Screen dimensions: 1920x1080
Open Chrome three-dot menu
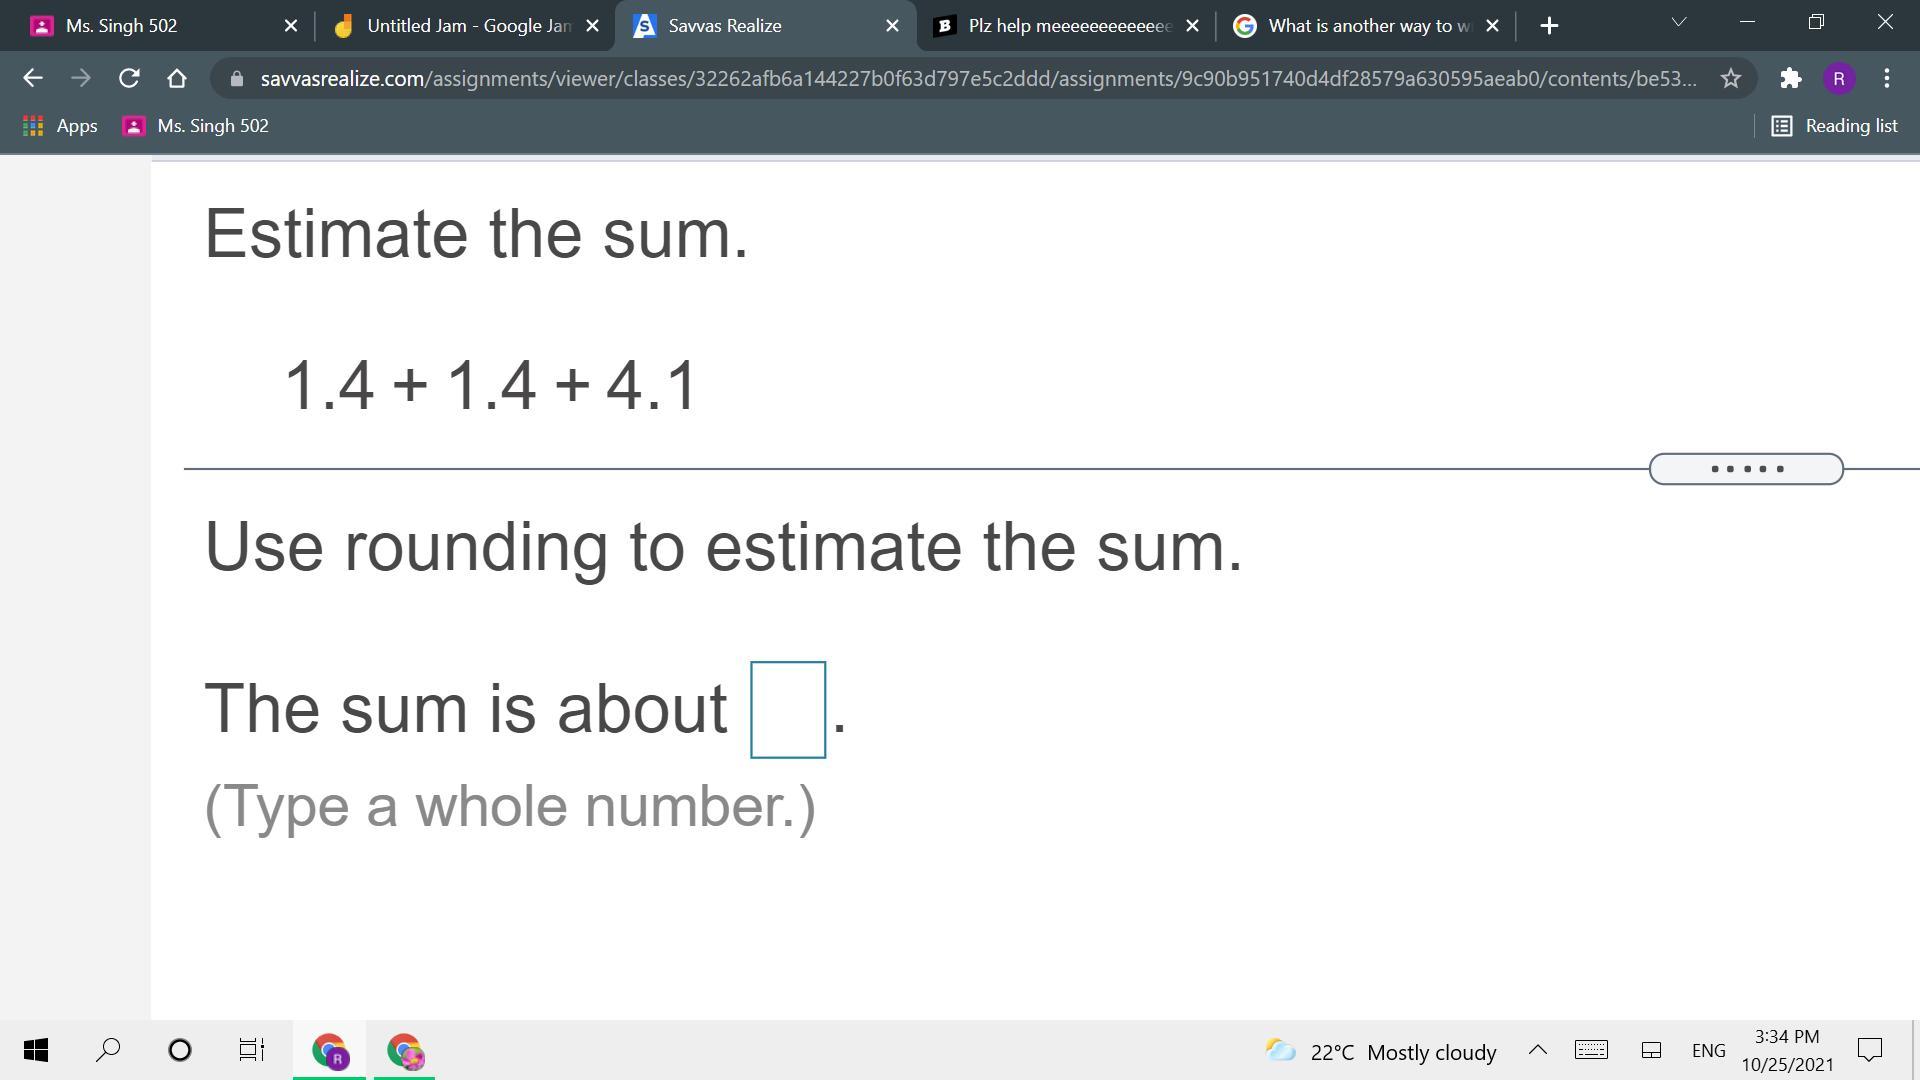(1886, 78)
